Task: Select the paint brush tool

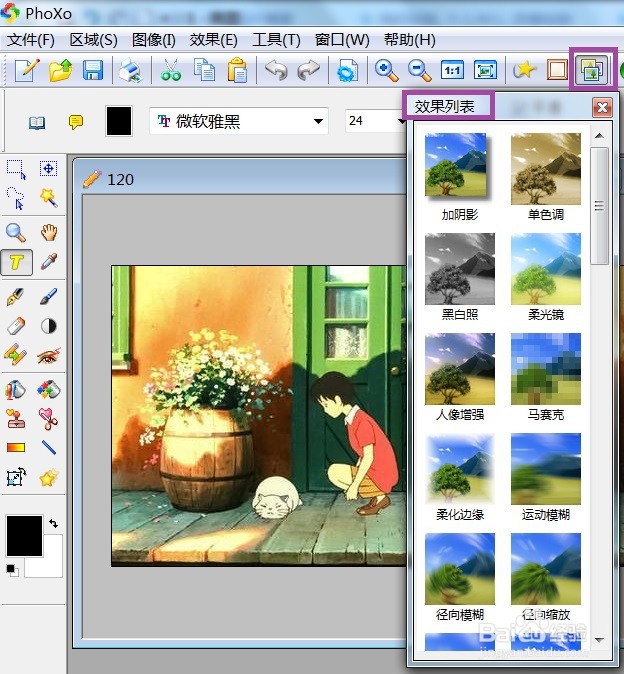Action: 49,297
